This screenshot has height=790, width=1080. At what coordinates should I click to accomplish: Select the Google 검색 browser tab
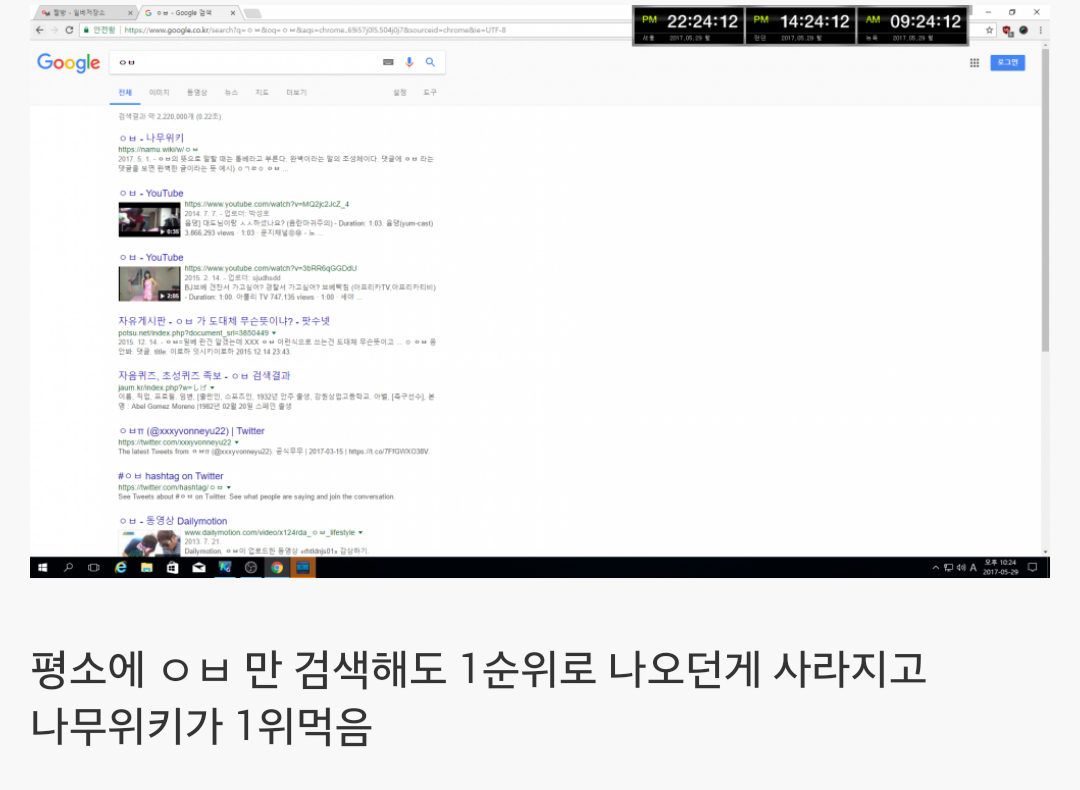188,13
